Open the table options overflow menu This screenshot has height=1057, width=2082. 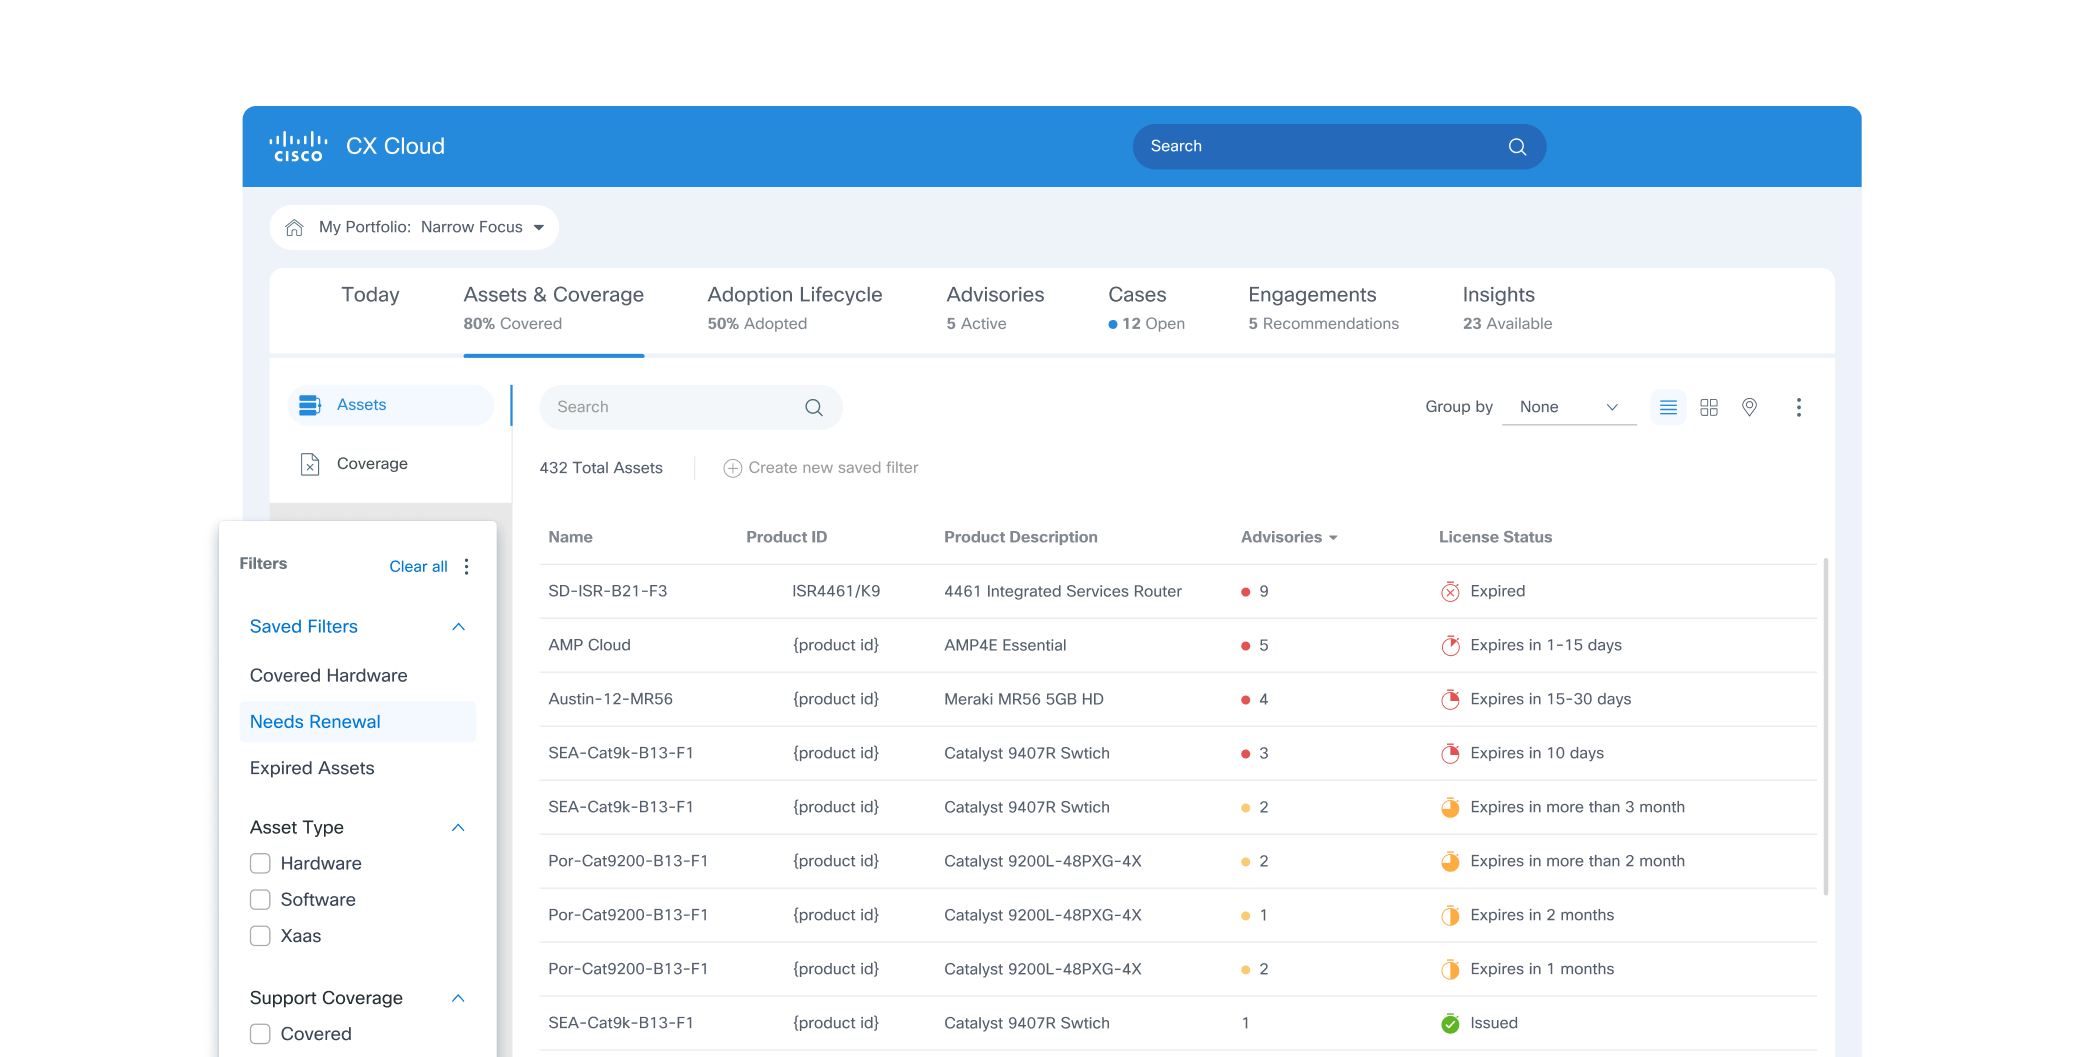(1798, 407)
